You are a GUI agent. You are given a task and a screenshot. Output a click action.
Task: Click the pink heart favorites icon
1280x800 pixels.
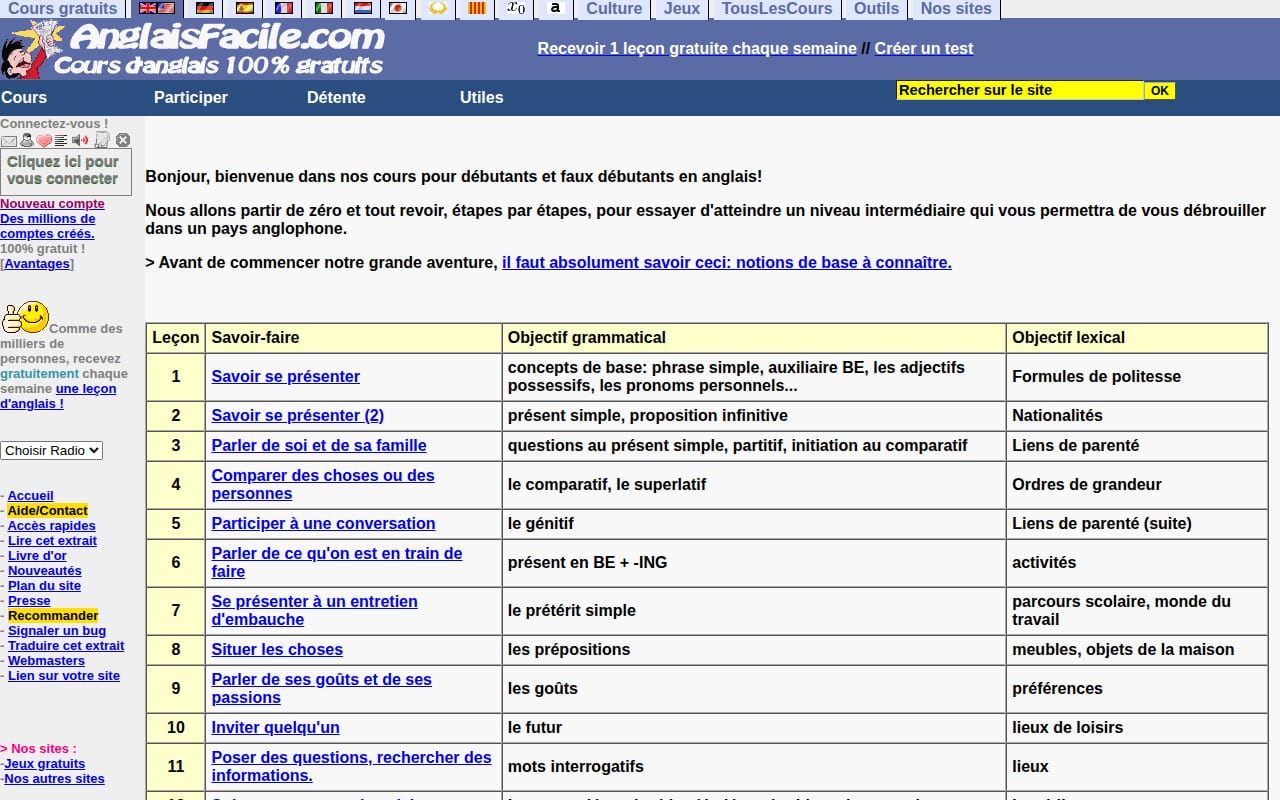pyautogui.click(x=44, y=141)
